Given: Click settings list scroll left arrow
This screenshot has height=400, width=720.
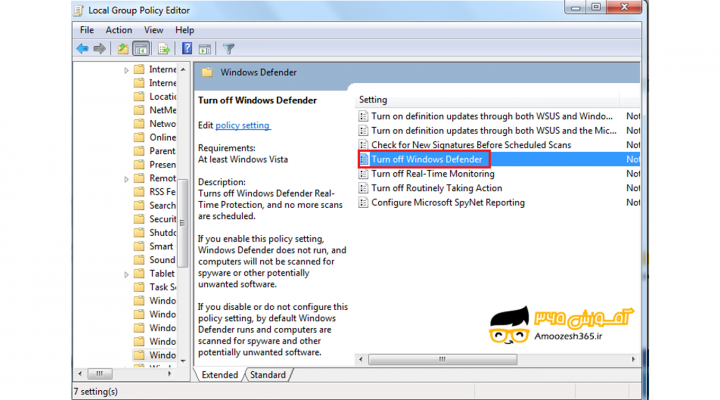Looking at the screenshot, I should pos(361,359).
